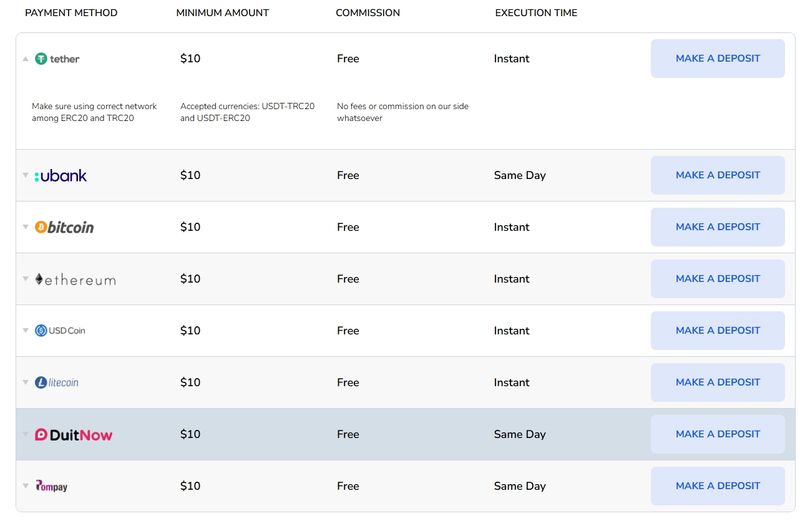800x524 pixels.
Task: Click 'No fees or commission on our side' note
Action: 403,112
